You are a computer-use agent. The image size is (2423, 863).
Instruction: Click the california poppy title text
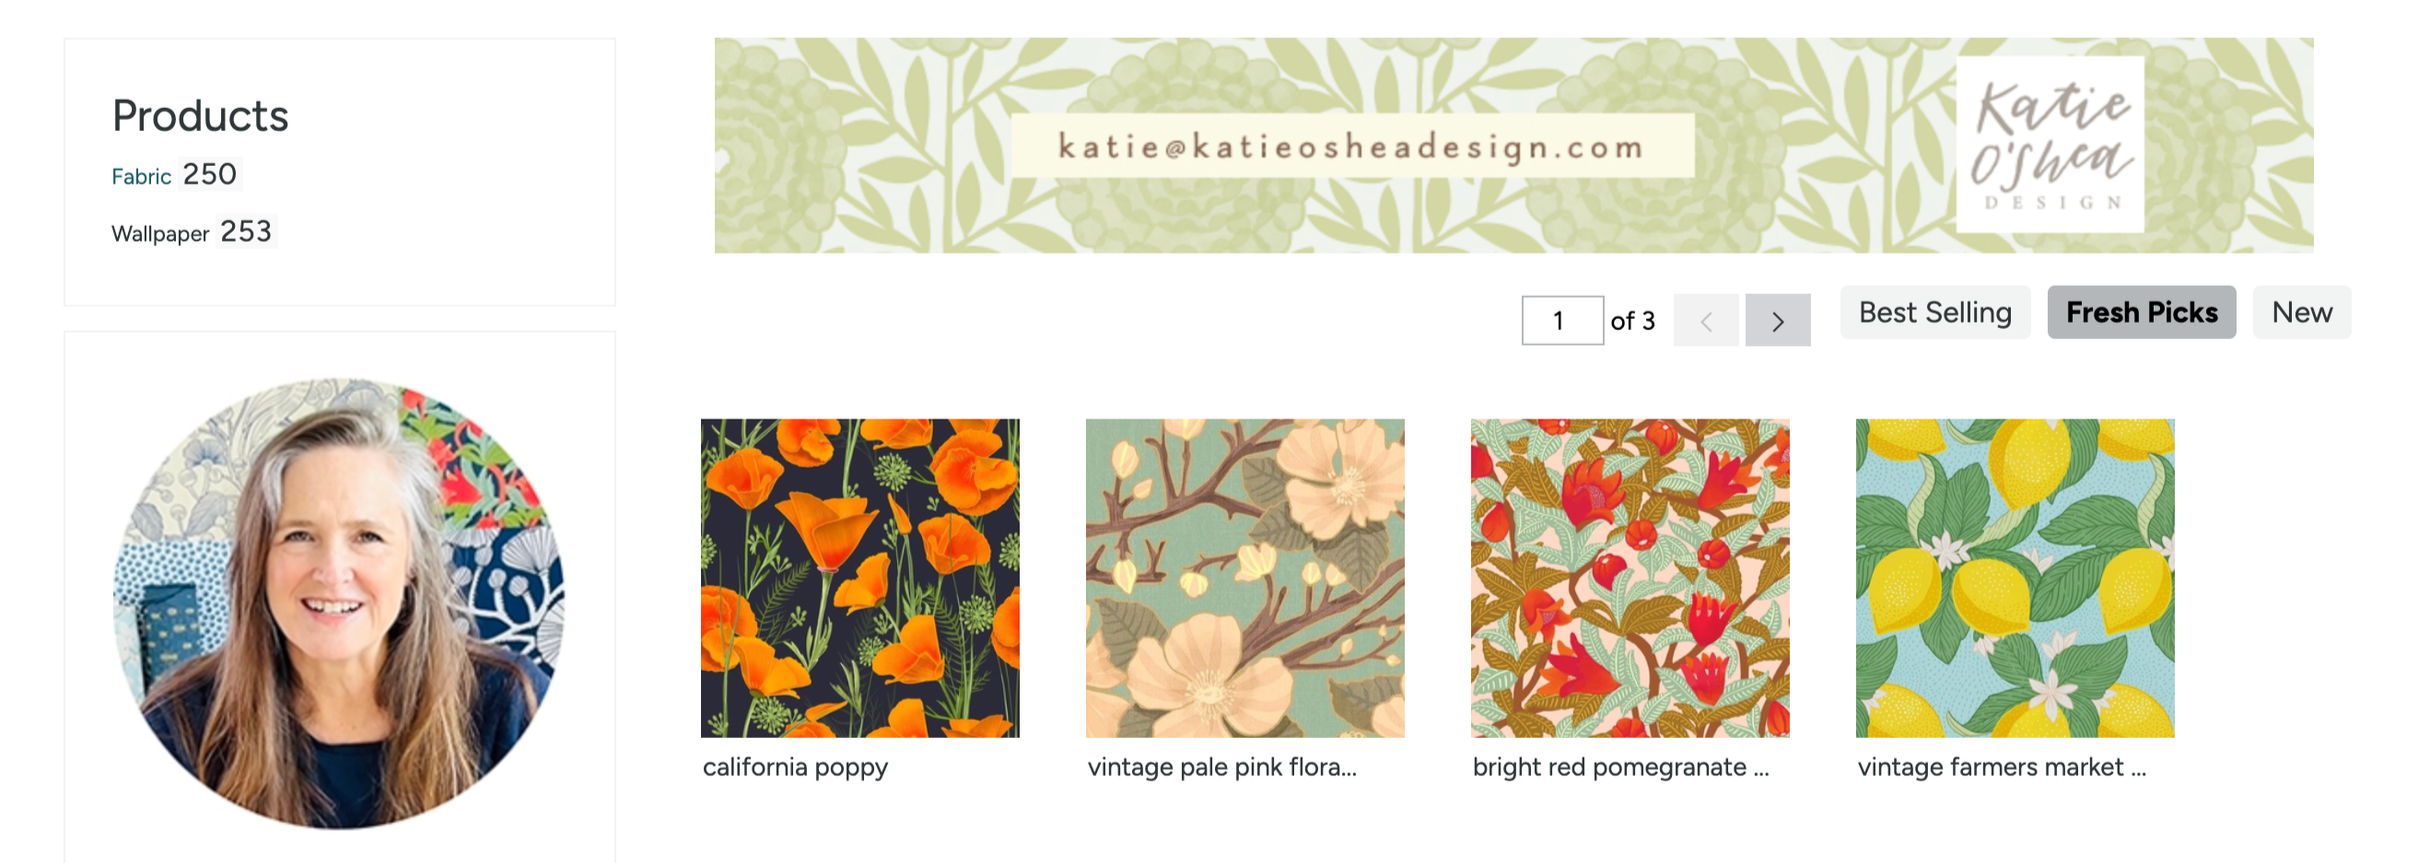pyautogui.click(x=795, y=767)
